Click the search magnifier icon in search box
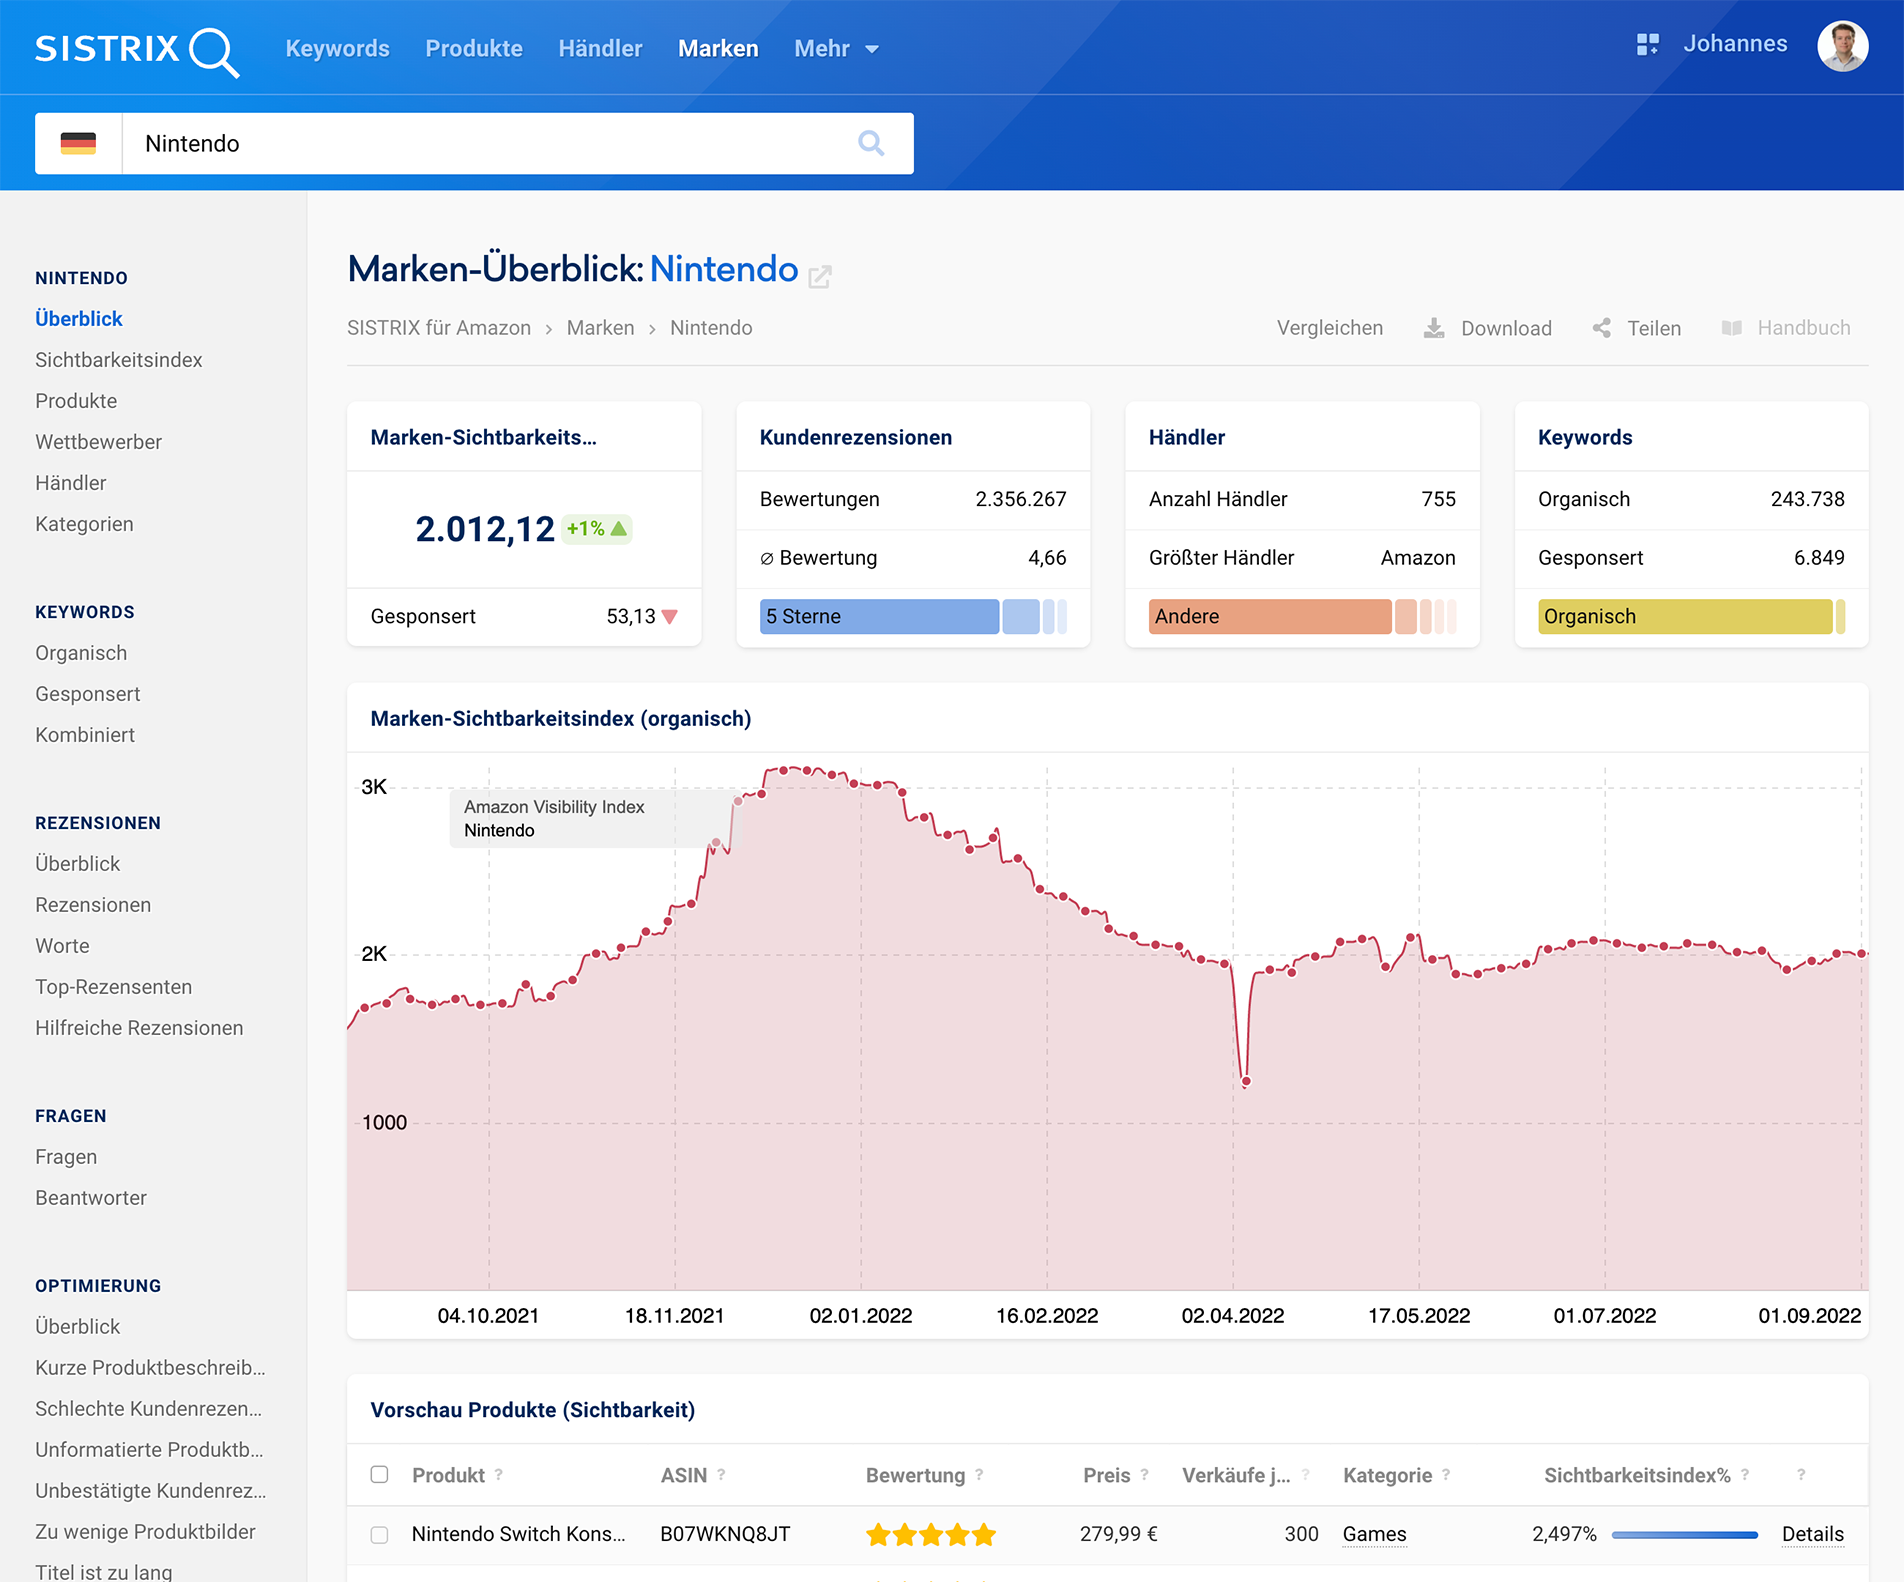Viewport: 1904px width, 1582px height. (871, 143)
